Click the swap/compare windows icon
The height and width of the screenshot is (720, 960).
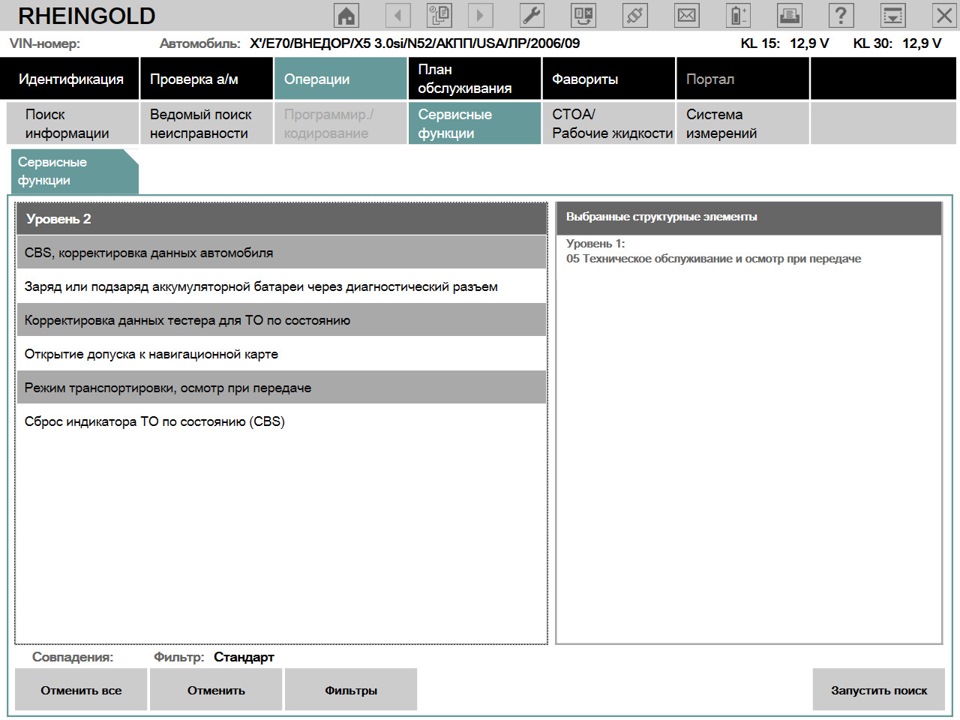[583, 15]
